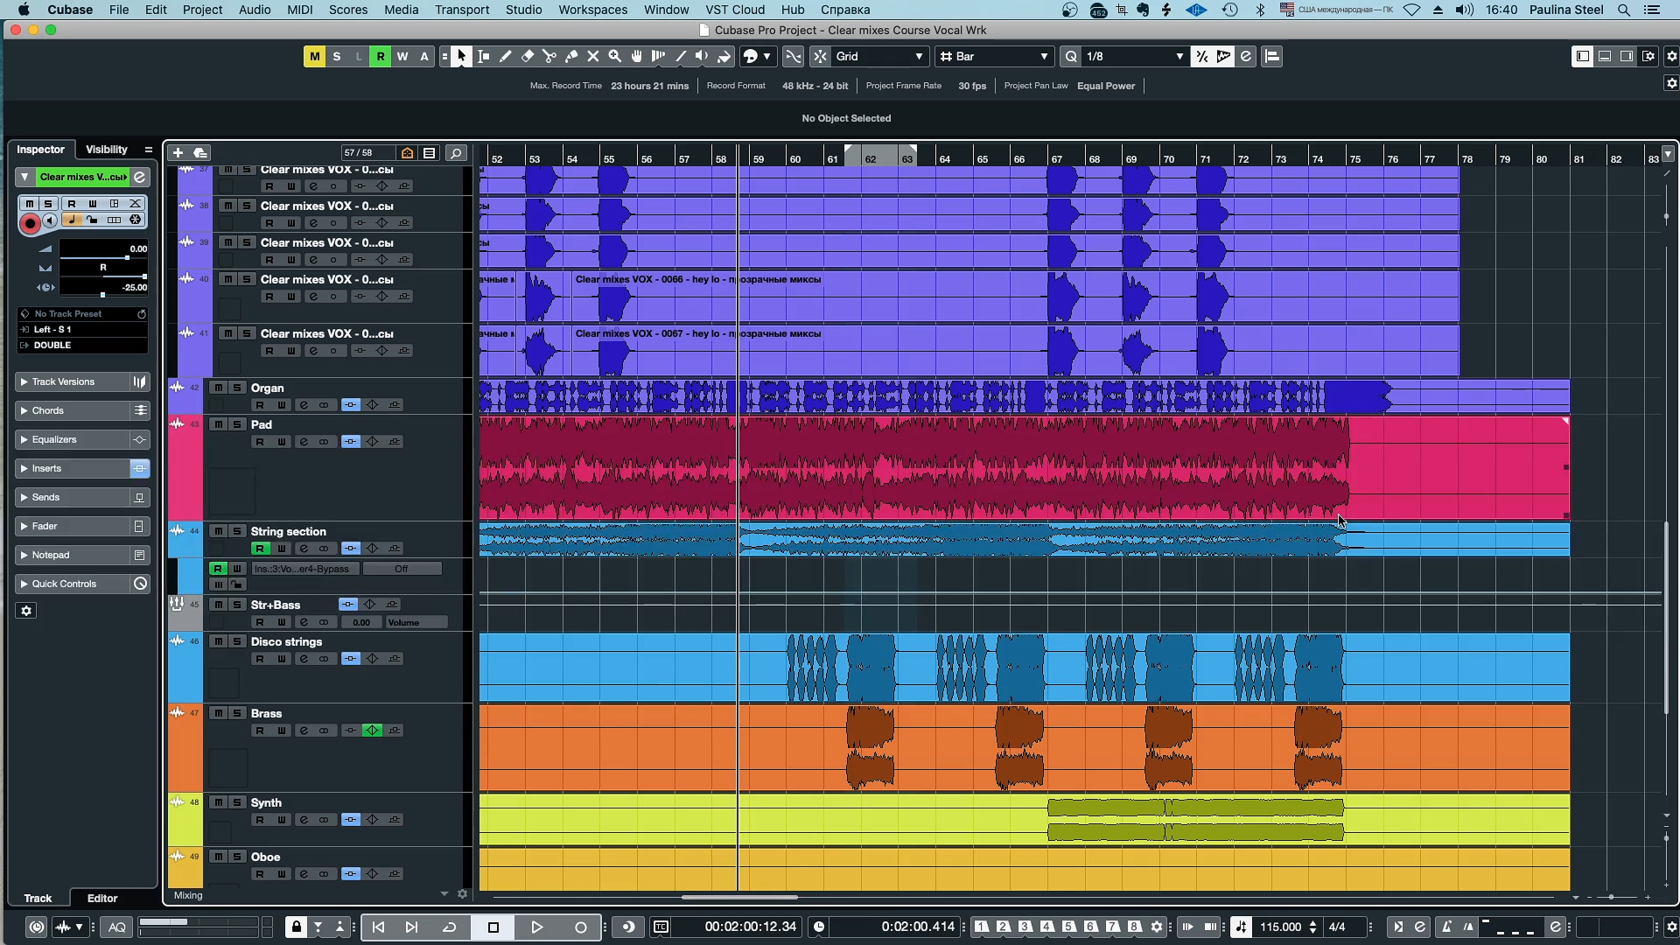The height and width of the screenshot is (945, 1680).
Task: Expand the Equalizers inspector section
Action: click(x=54, y=439)
